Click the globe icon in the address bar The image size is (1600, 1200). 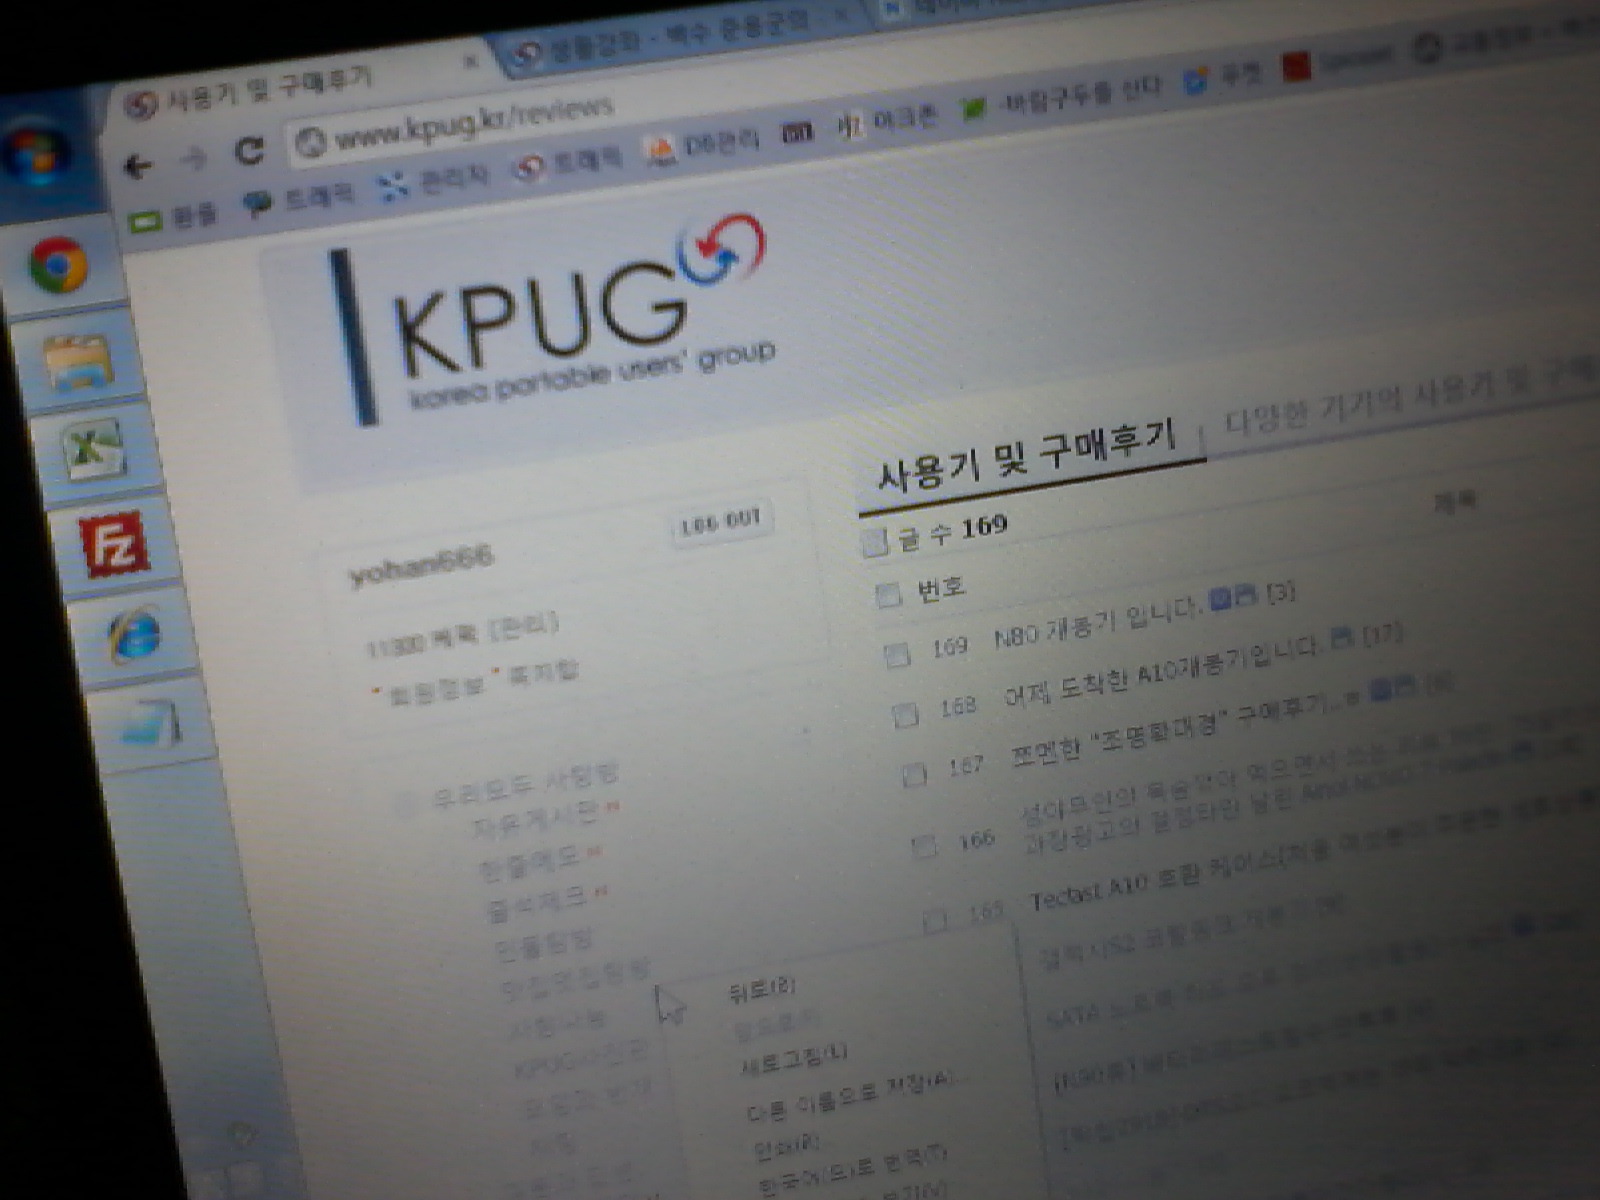[x=311, y=142]
